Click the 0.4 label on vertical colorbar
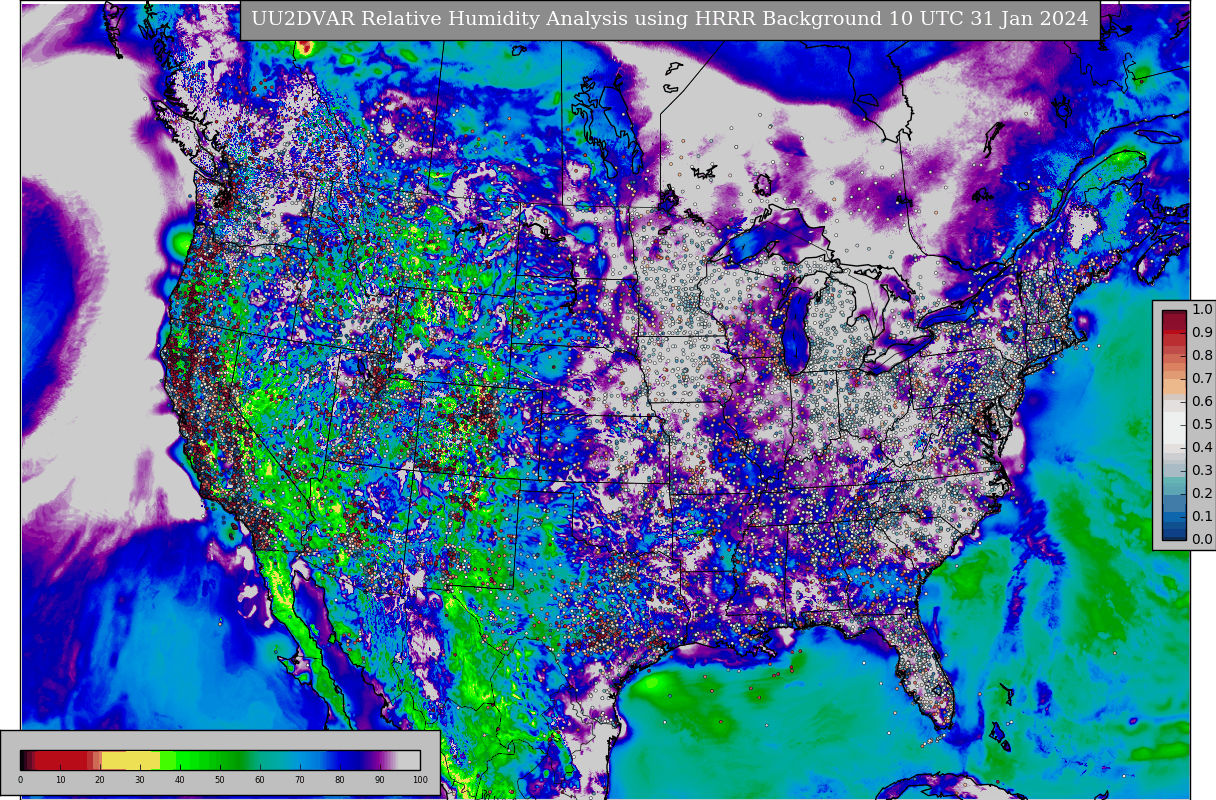 click(1201, 448)
